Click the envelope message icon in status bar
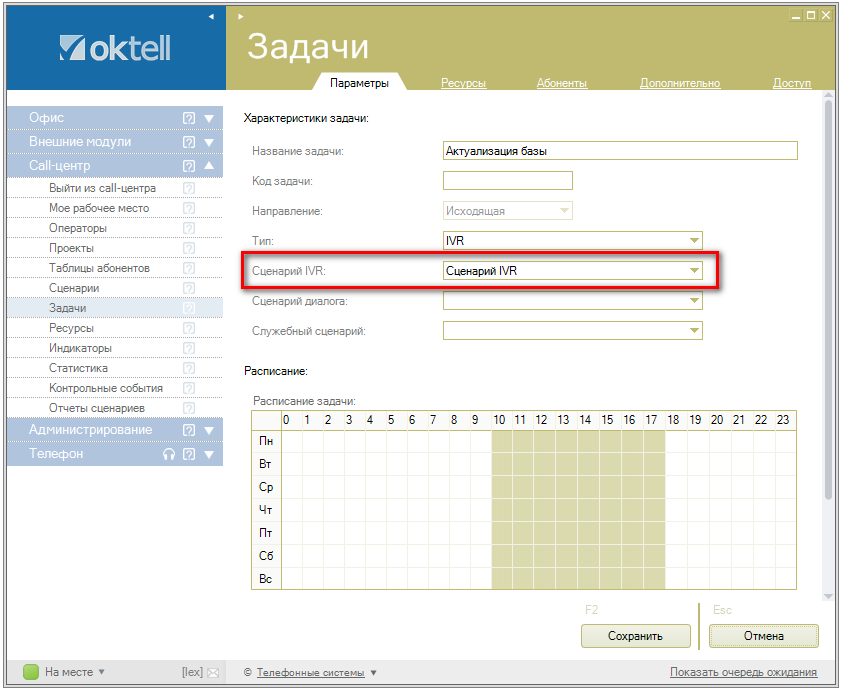843x691 pixels. [x=212, y=673]
